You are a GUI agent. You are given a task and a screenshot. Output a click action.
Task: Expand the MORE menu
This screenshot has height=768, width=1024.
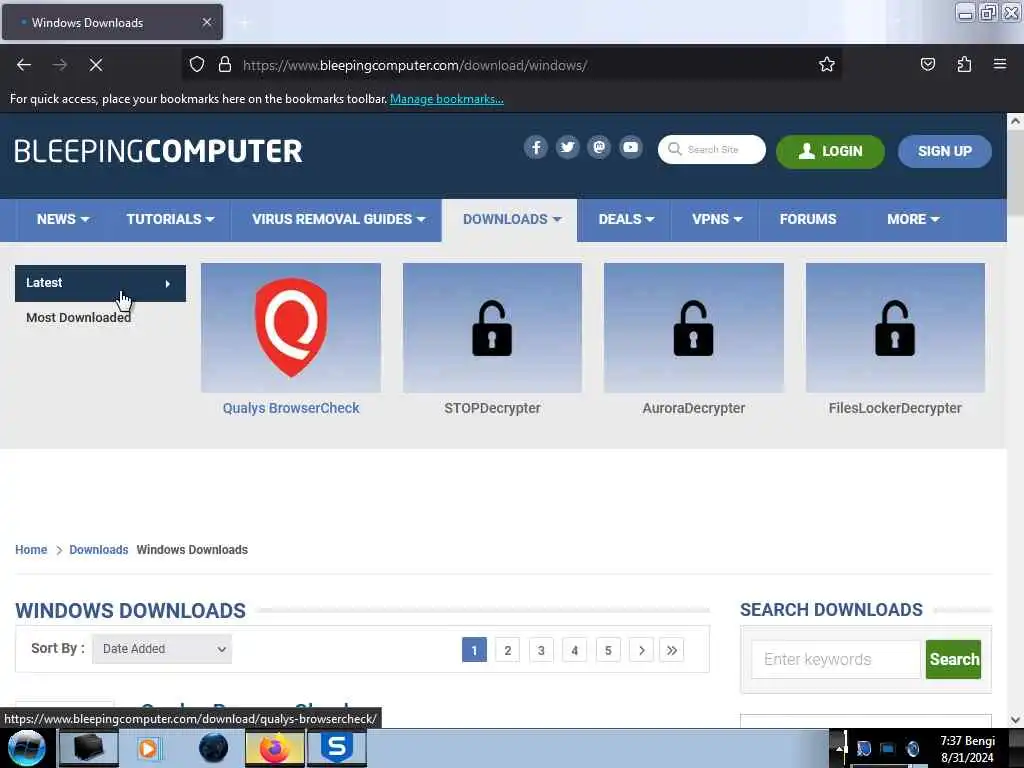tap(912, 219)
